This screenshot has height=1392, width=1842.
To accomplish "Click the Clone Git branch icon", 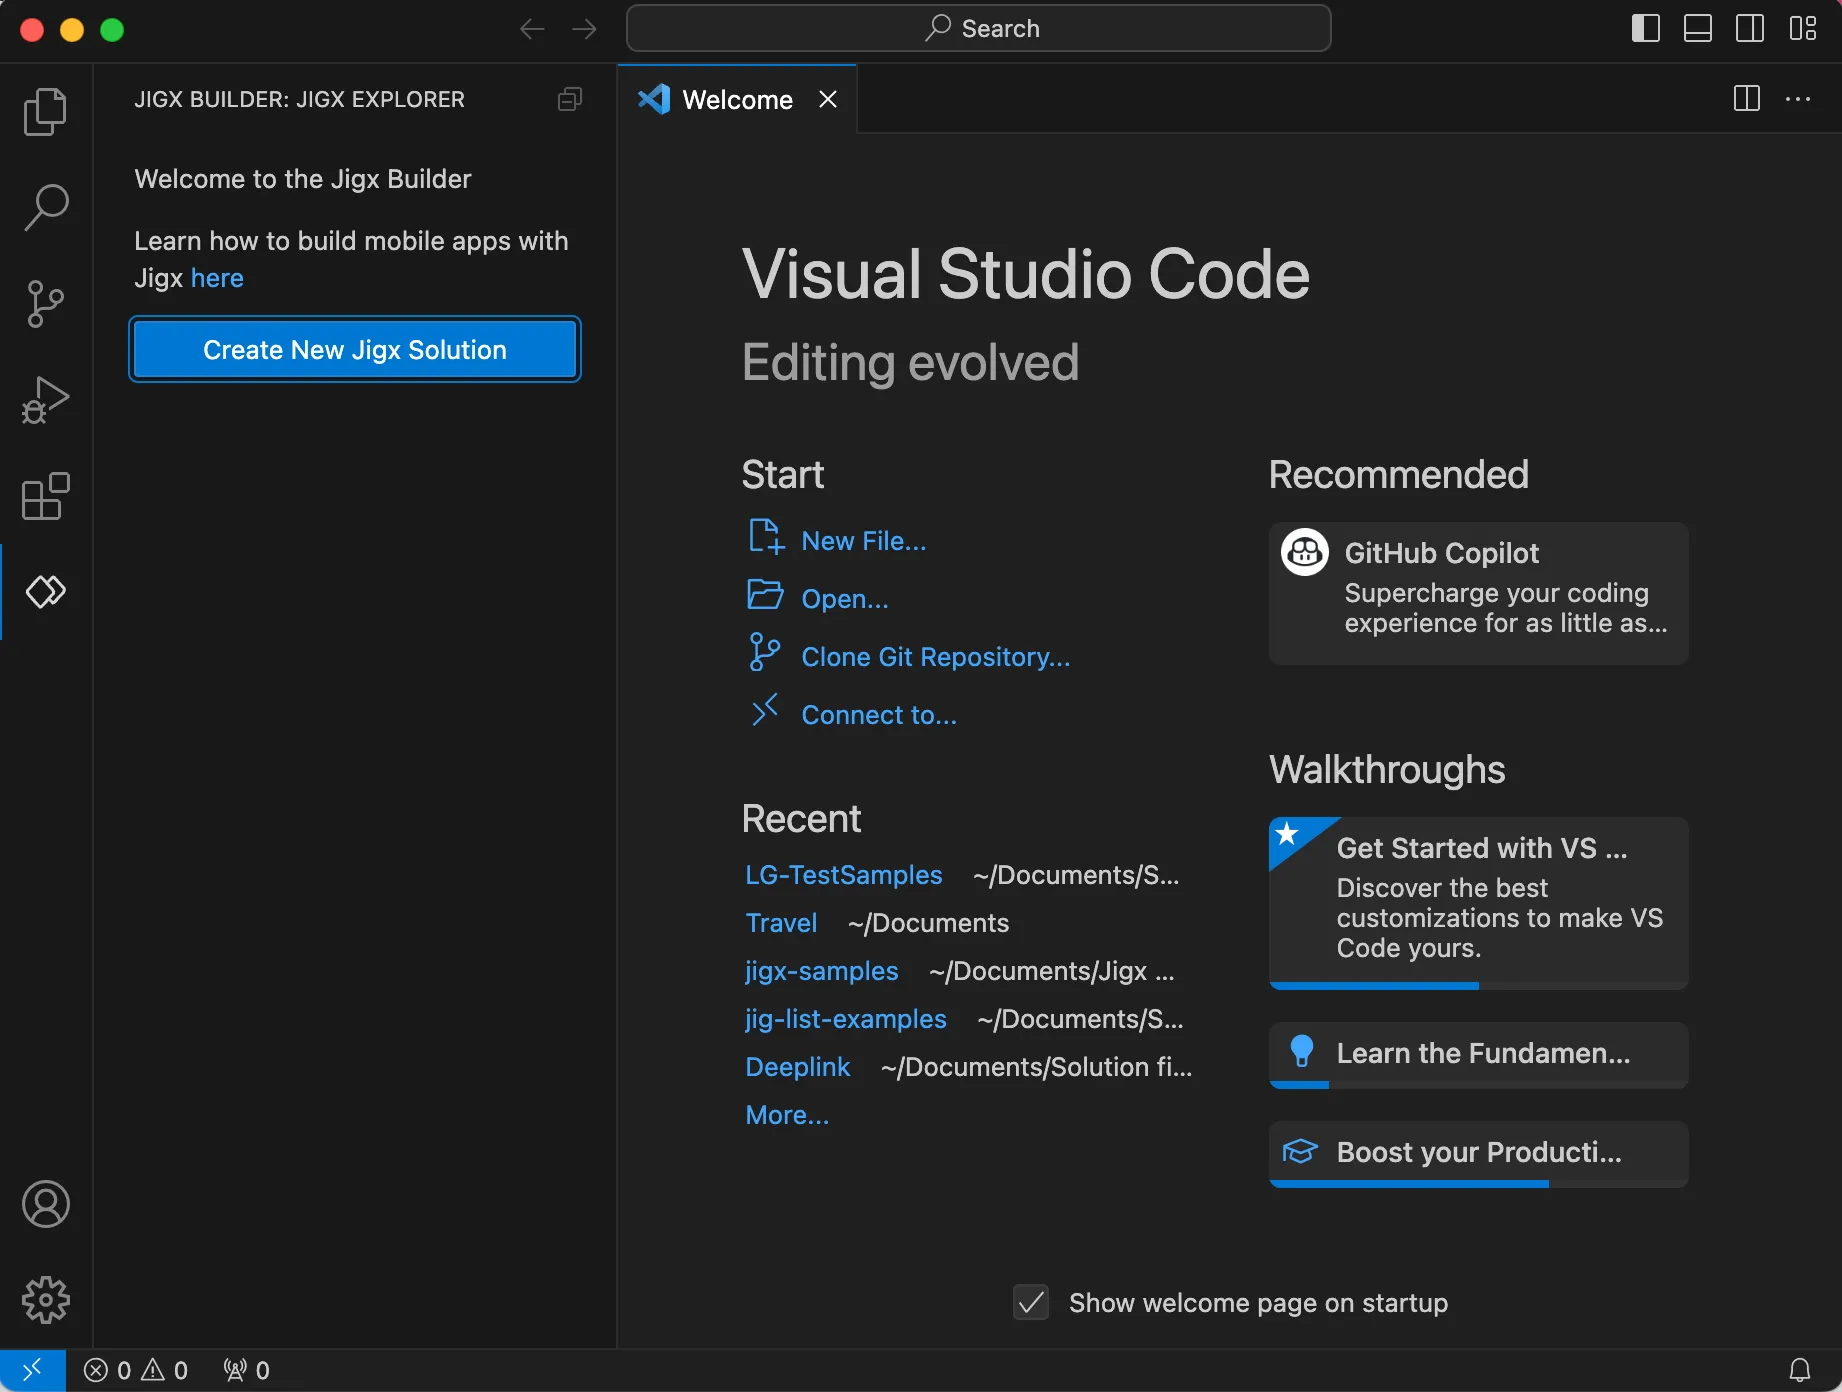I will (764, 652).
